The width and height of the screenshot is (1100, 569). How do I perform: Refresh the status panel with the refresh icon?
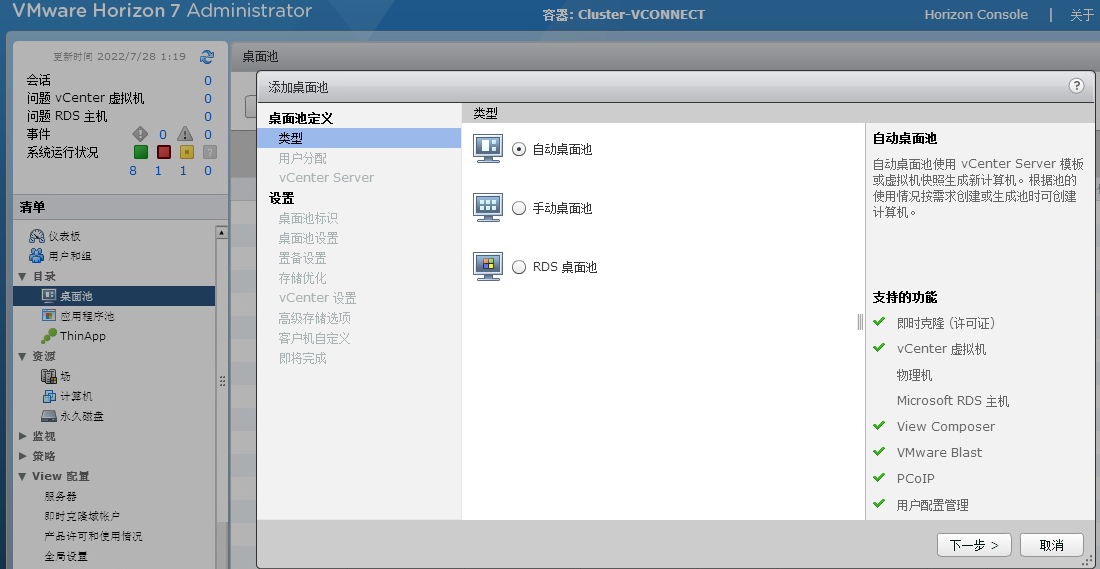[x=207, y=57]
